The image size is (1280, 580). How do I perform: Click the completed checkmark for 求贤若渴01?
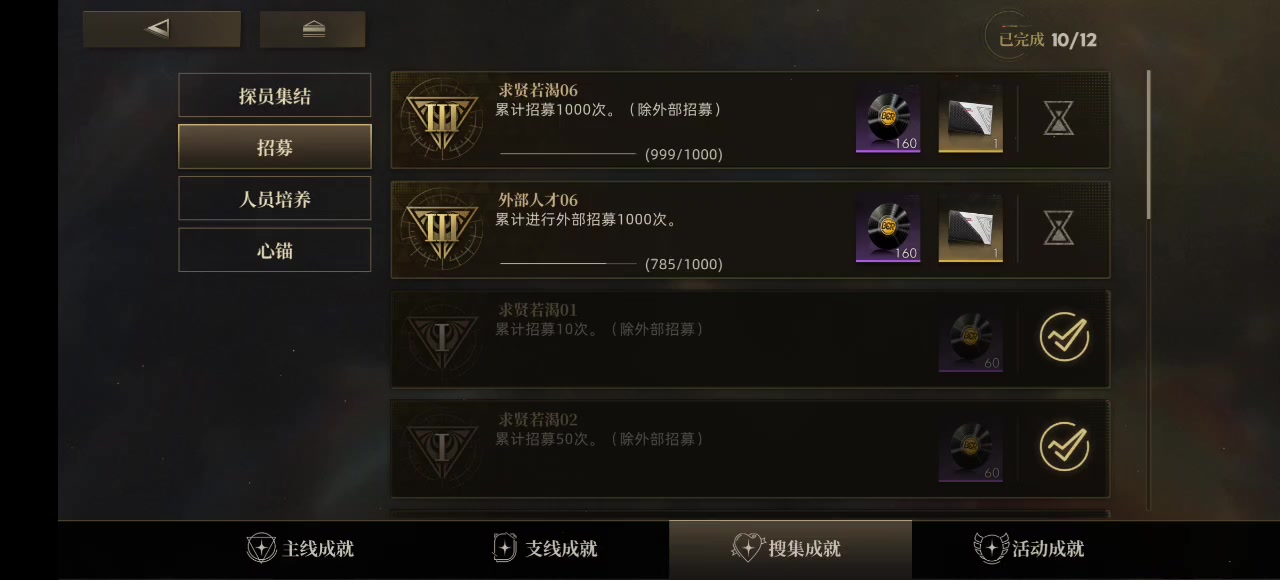pyautogui.click(x=1064, y=338)
